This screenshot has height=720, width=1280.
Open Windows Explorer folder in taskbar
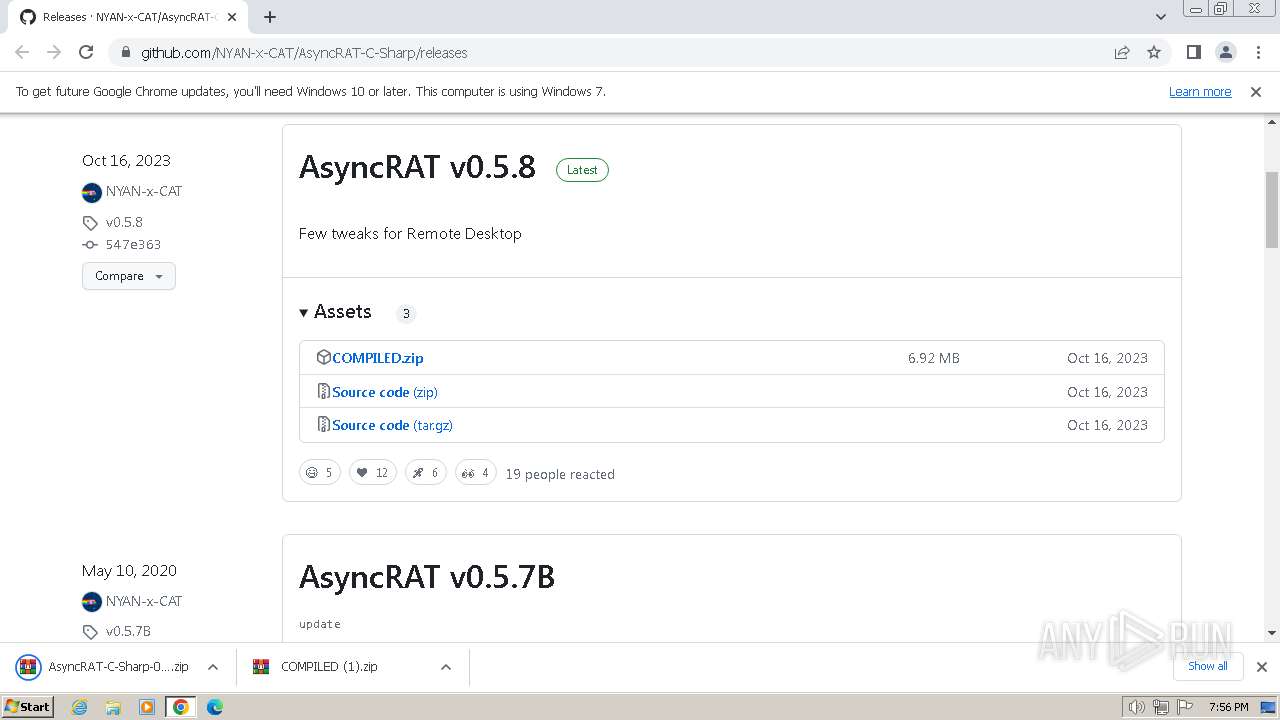113,707
